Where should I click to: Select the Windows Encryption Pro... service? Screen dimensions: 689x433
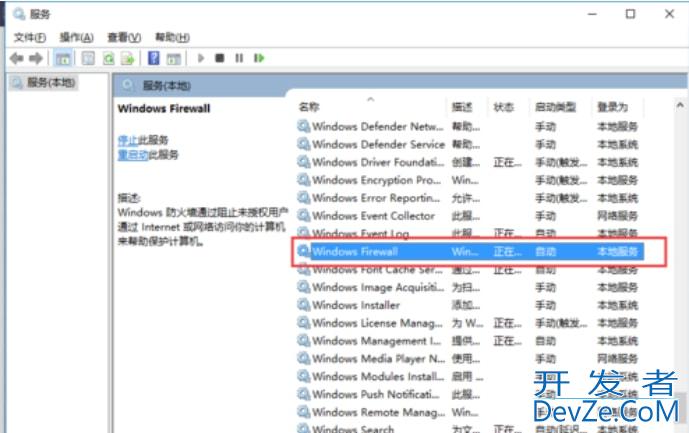click(x=376, y=180)
